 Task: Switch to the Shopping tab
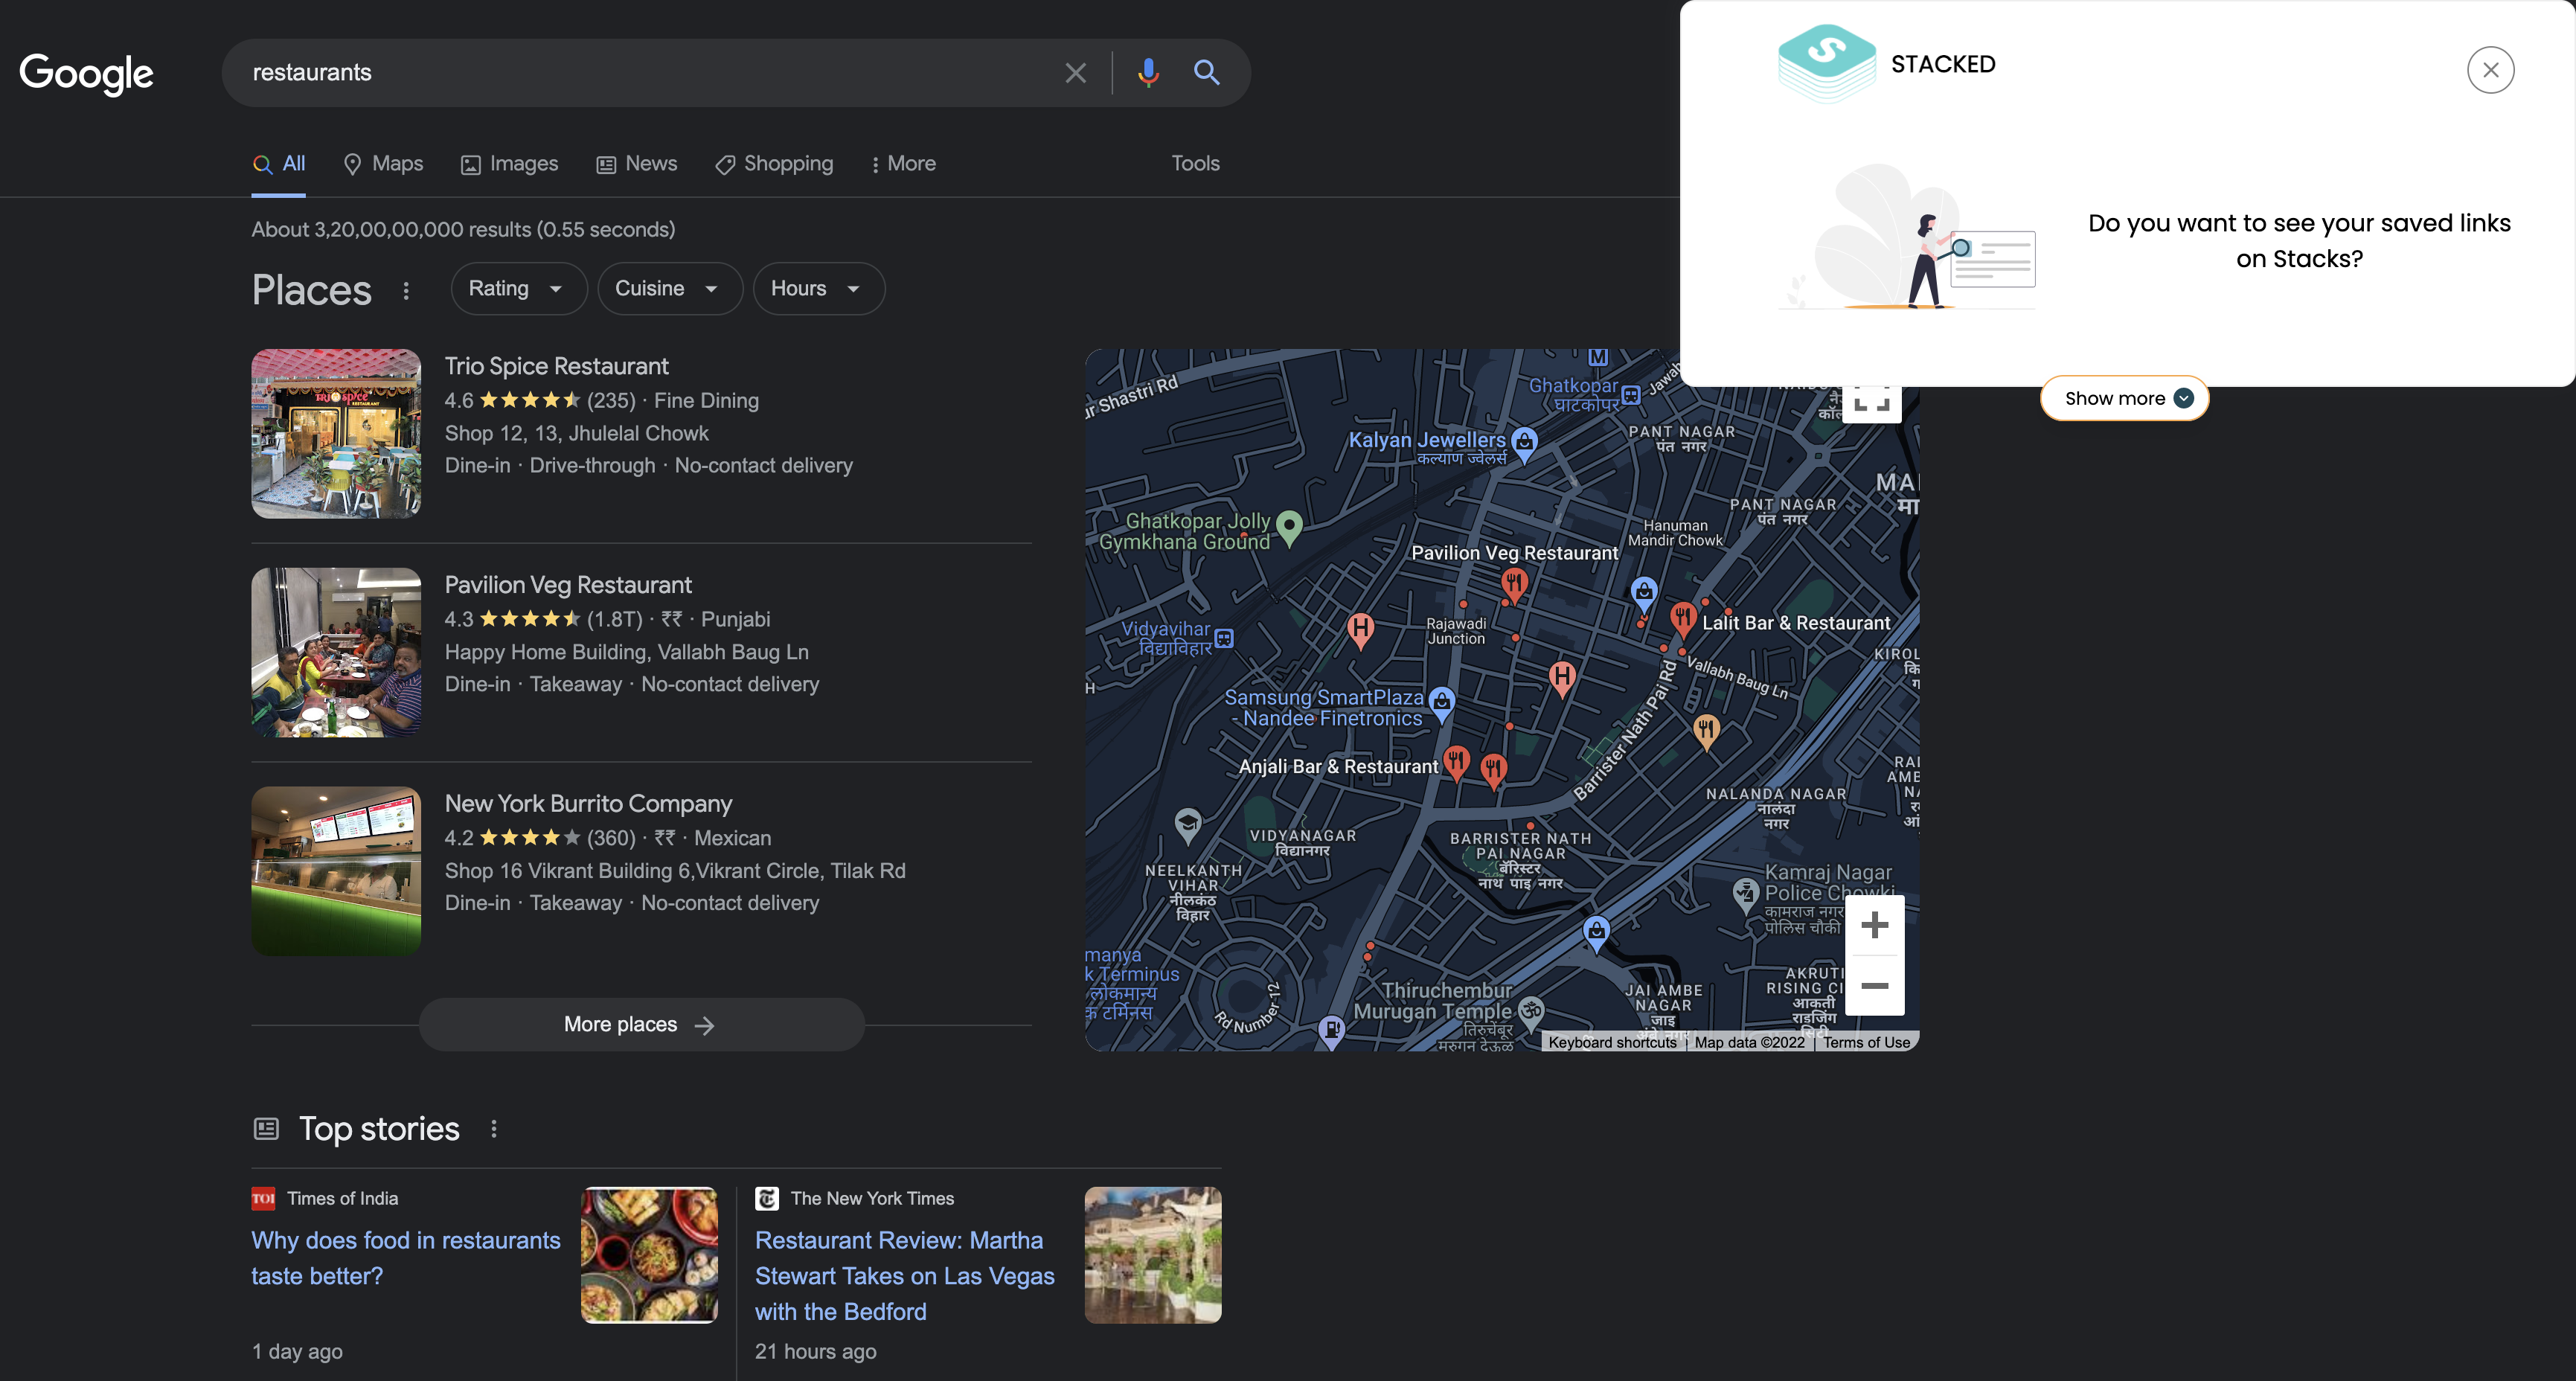[x=775, y=164]
